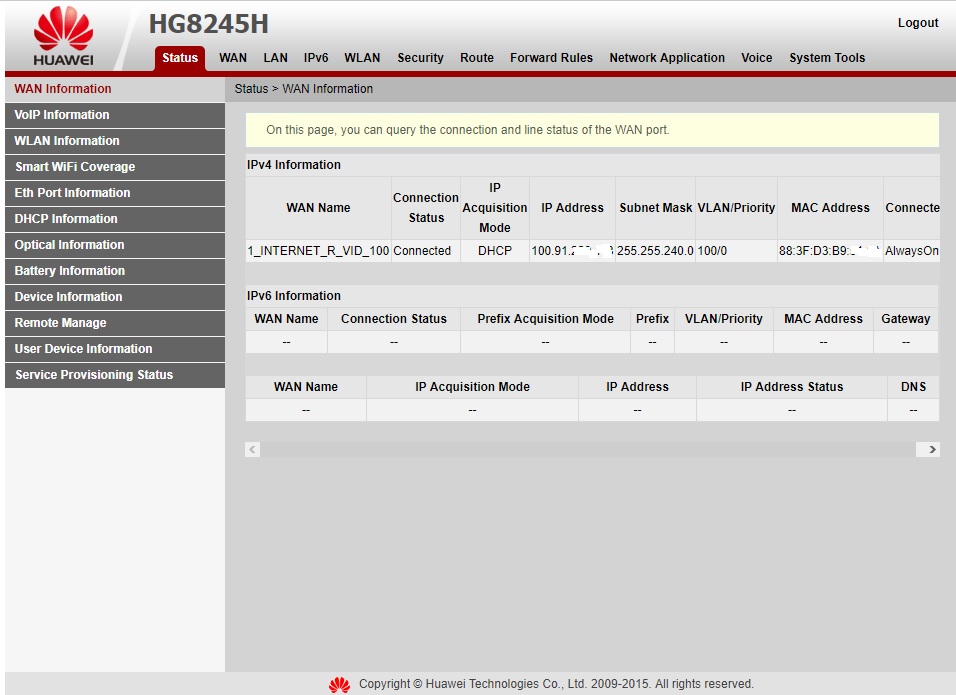The height and width of the screenshot is (695, 956).
Task: Switch to the WLAN tab
Action: [x=362, y=58]
